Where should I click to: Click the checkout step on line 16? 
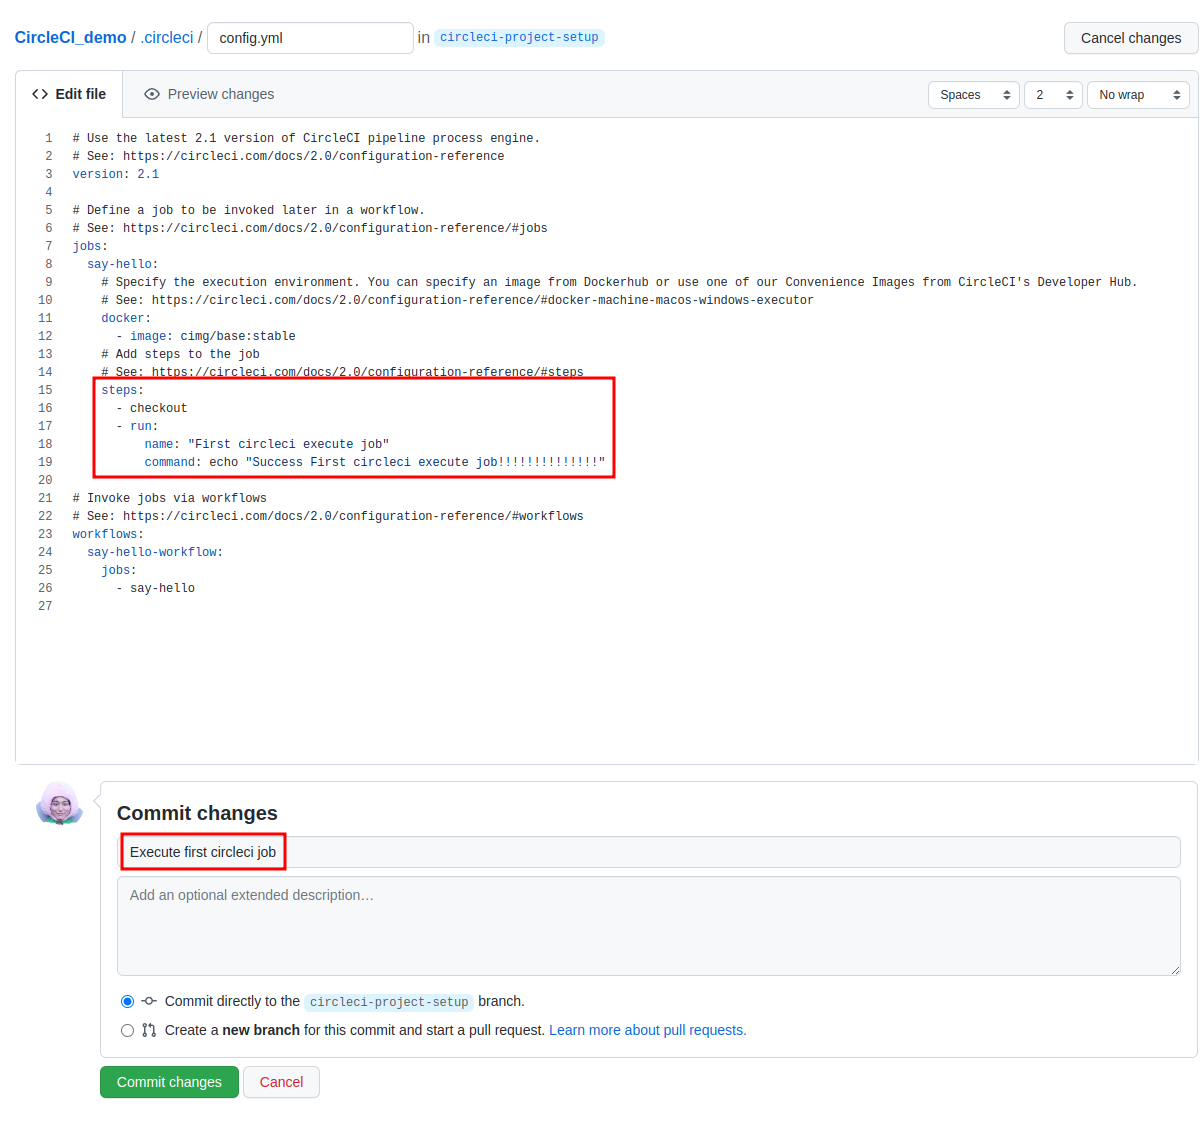pos(151,408)
